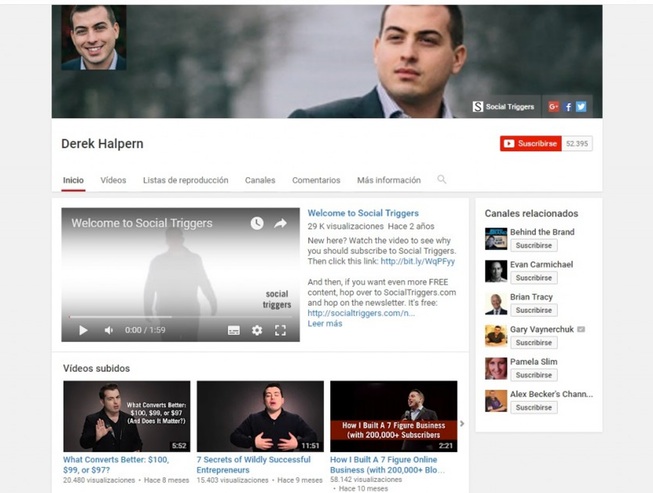This screenshot has height=493, width=653.
Task: Click Gary Vaynerchuk channel avatar
Action: click(x=496, y=336)
